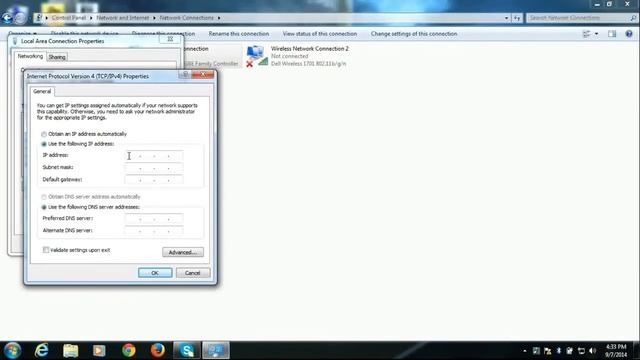Viewport: 640px width, 360px height.
Task: Switch to the Sharing tab
Action: [x=57, y=57]
